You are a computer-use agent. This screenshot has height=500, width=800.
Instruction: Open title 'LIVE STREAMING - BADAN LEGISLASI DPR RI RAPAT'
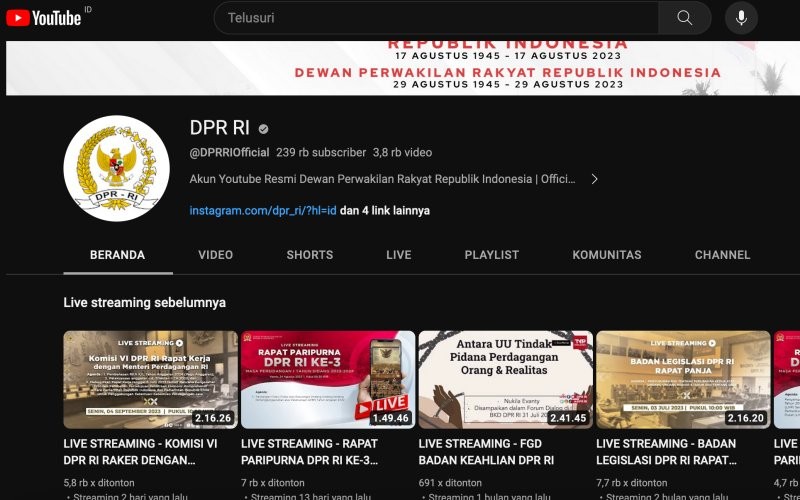666,452
